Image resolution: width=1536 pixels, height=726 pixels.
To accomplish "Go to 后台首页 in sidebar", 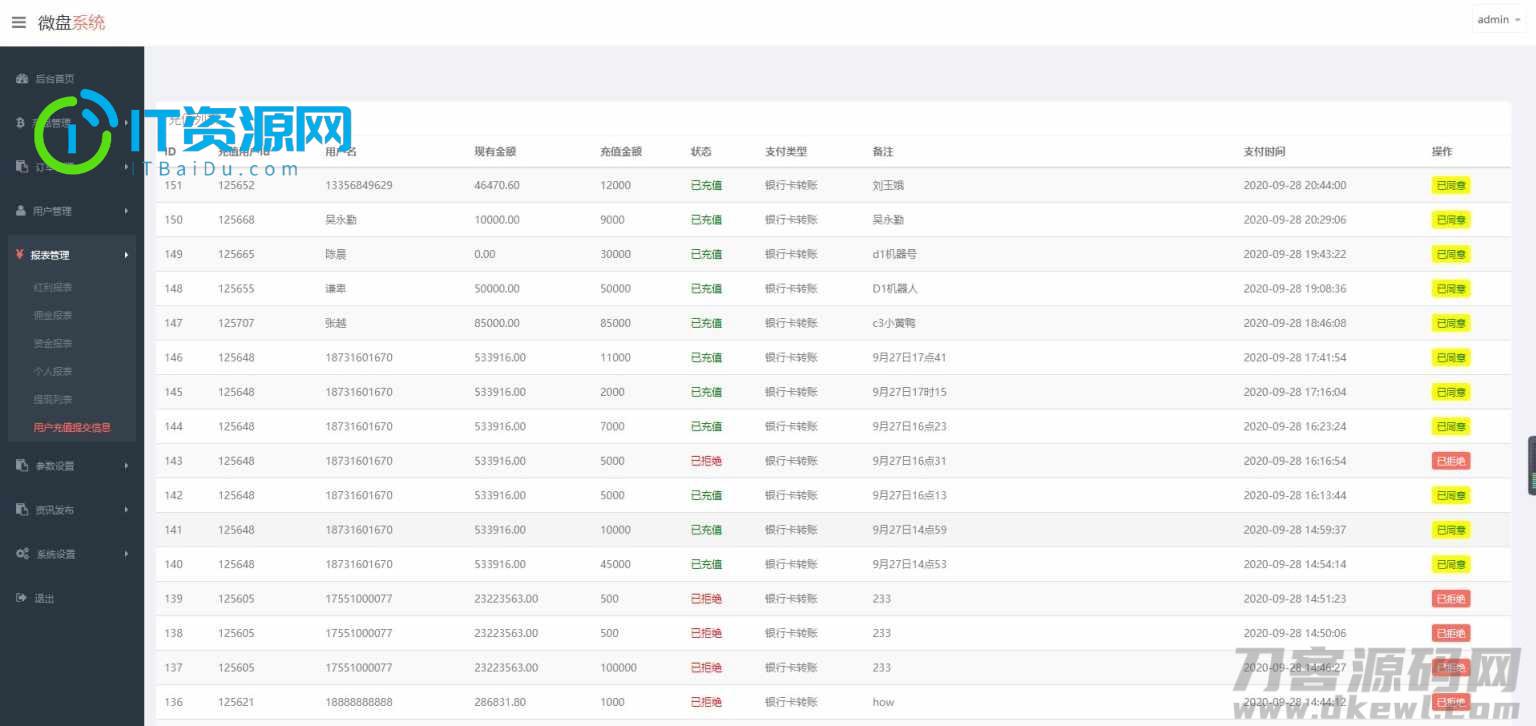I will click(55, 79).
